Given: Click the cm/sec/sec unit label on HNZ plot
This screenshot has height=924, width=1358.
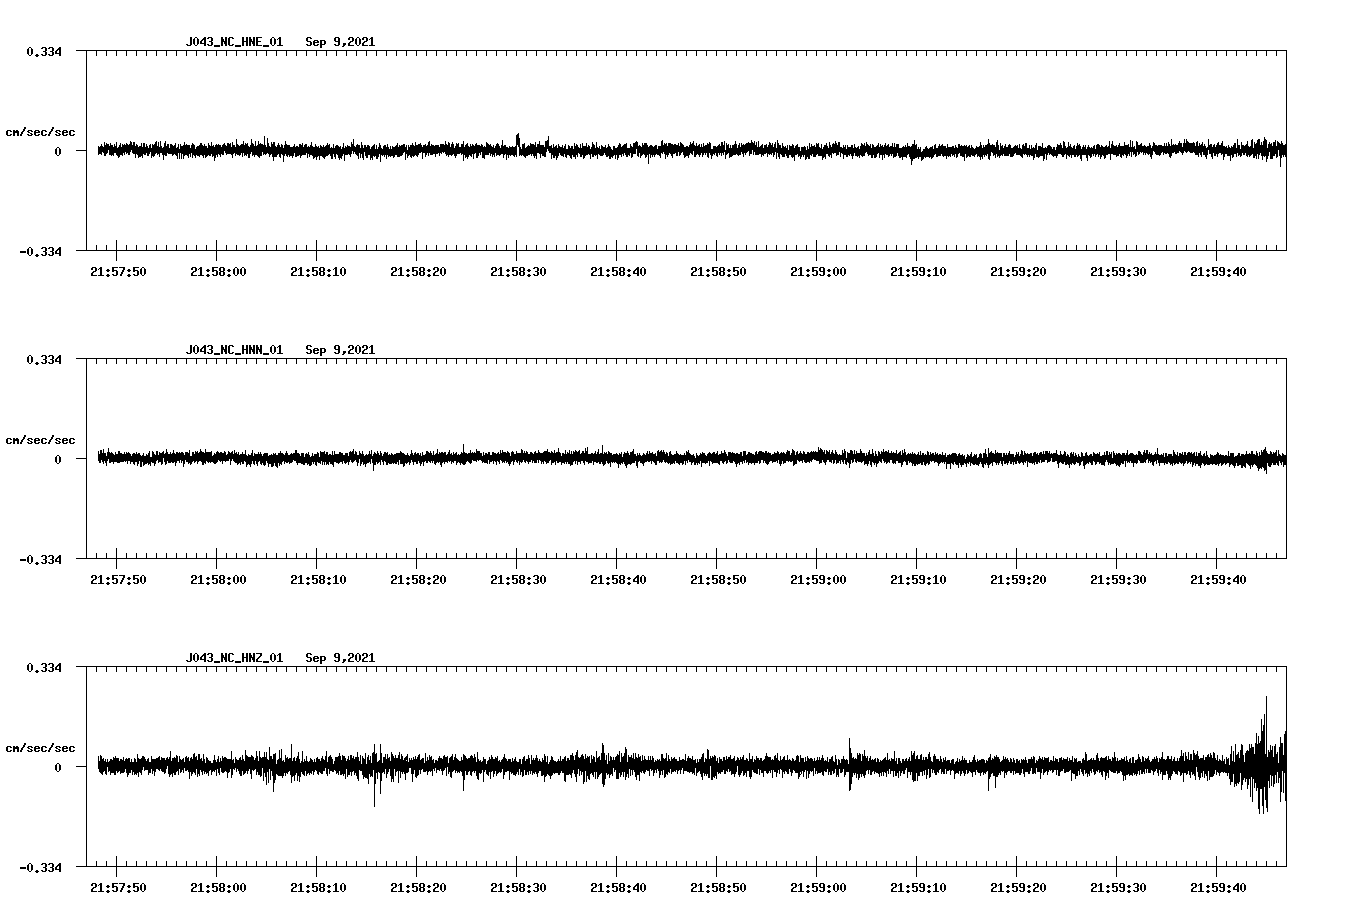Looking at the screenshot, I should tap(40, 749).
